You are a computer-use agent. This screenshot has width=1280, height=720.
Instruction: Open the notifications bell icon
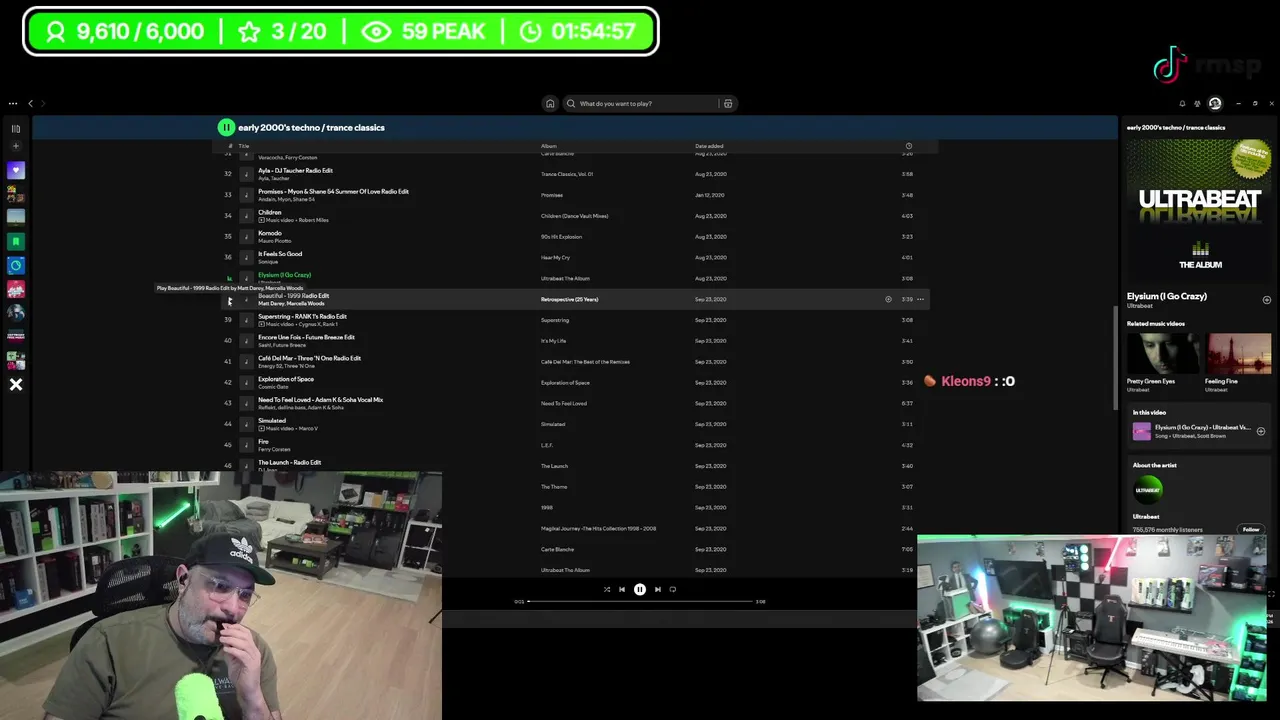click(x=1182, y=103)
